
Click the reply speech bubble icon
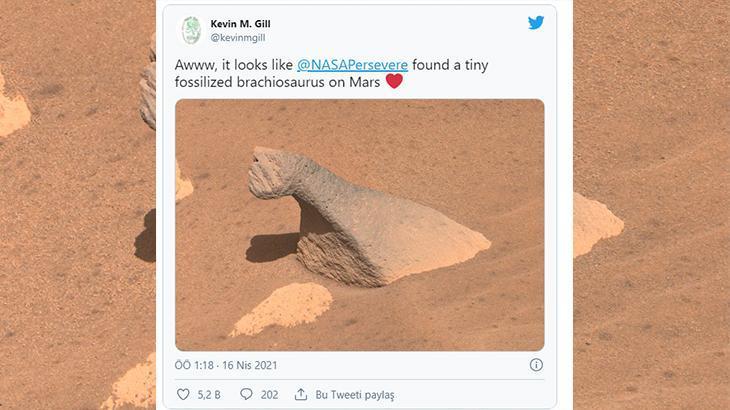tap(246, 394)
